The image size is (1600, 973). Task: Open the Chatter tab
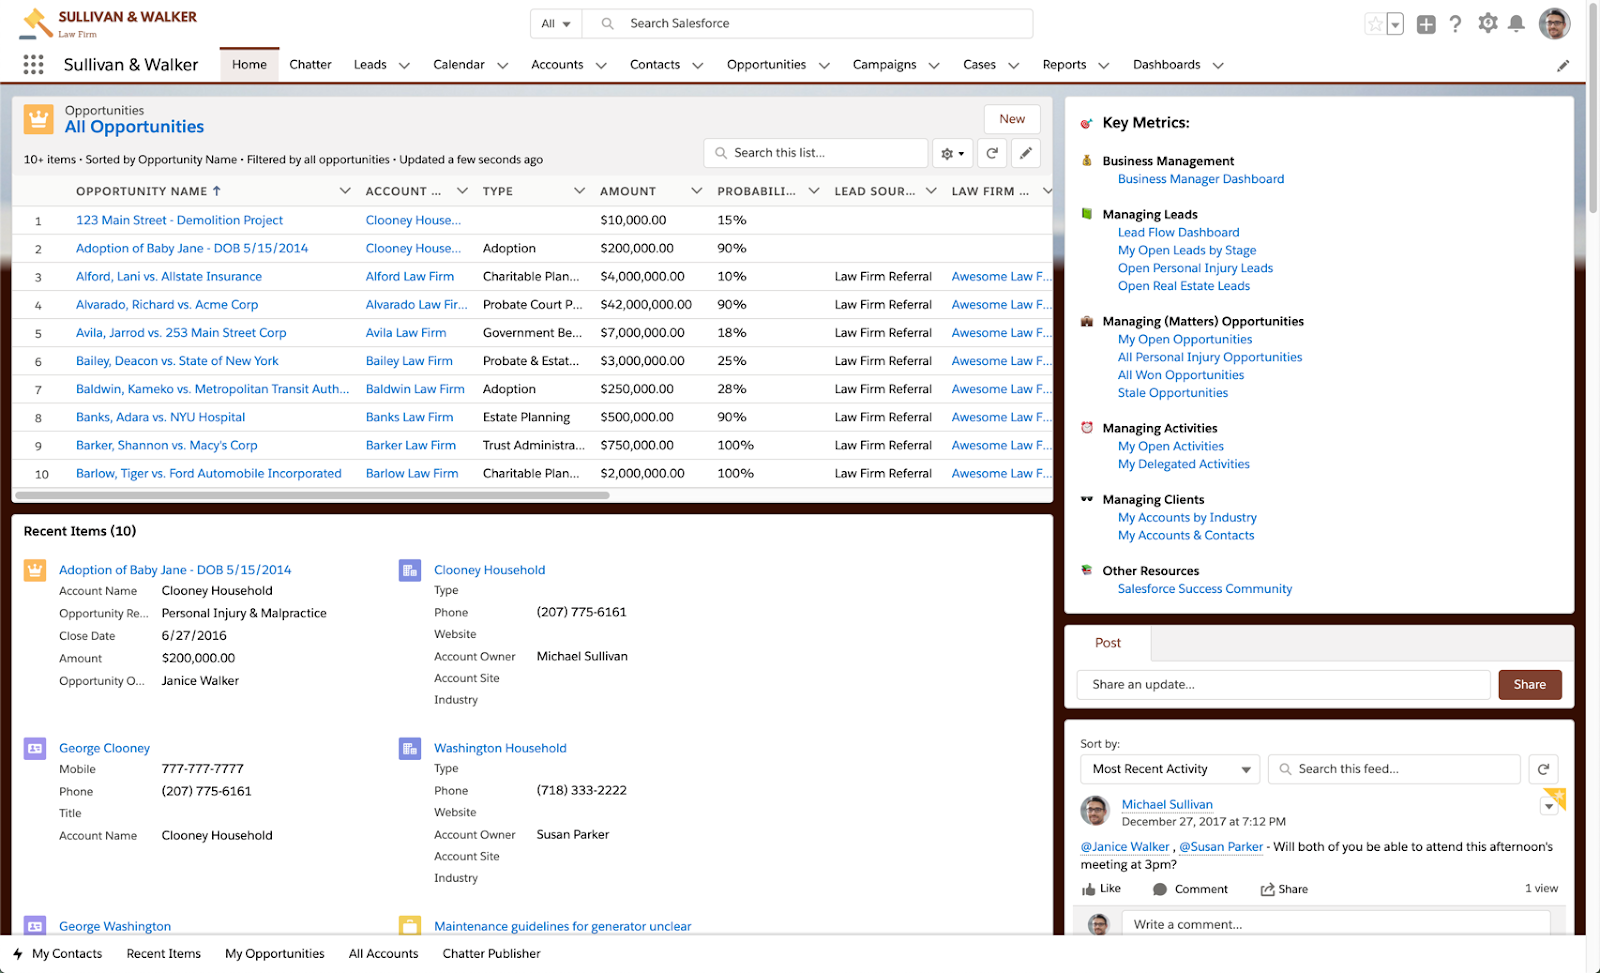click(x=310, y=65)
